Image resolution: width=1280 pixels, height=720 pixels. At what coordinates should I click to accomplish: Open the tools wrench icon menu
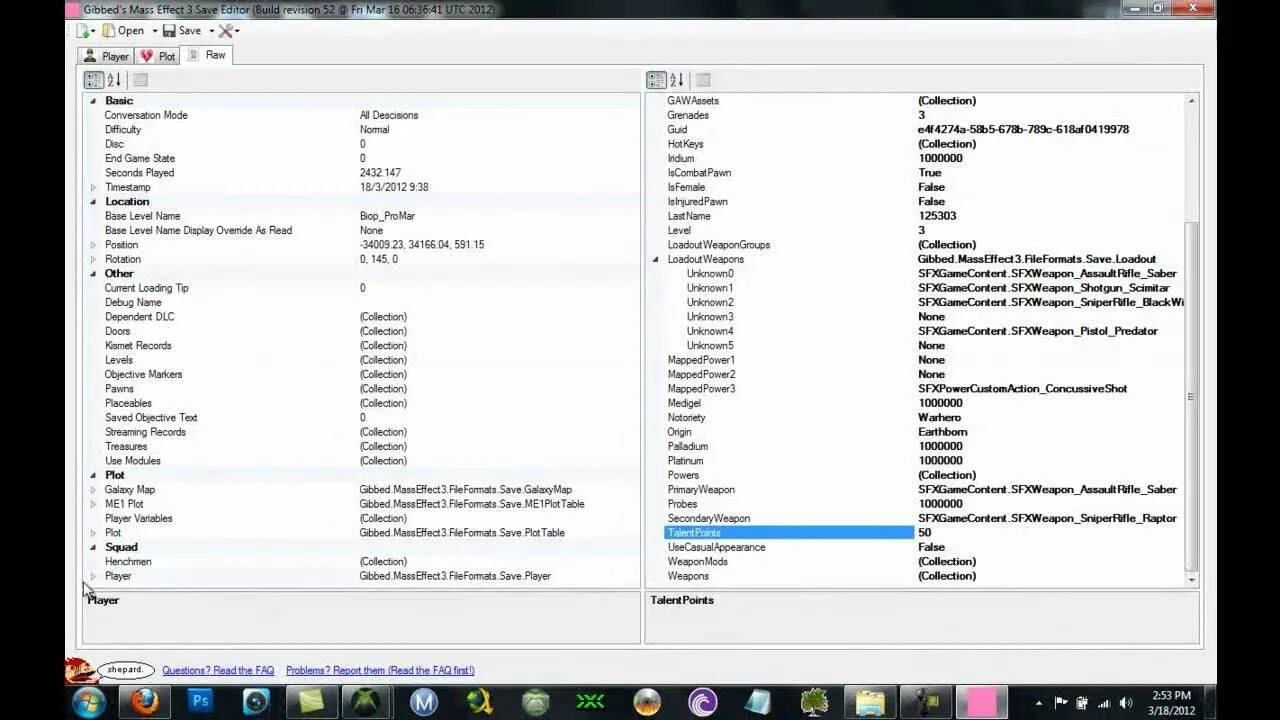pyautogui.click(x=226, y=31)
